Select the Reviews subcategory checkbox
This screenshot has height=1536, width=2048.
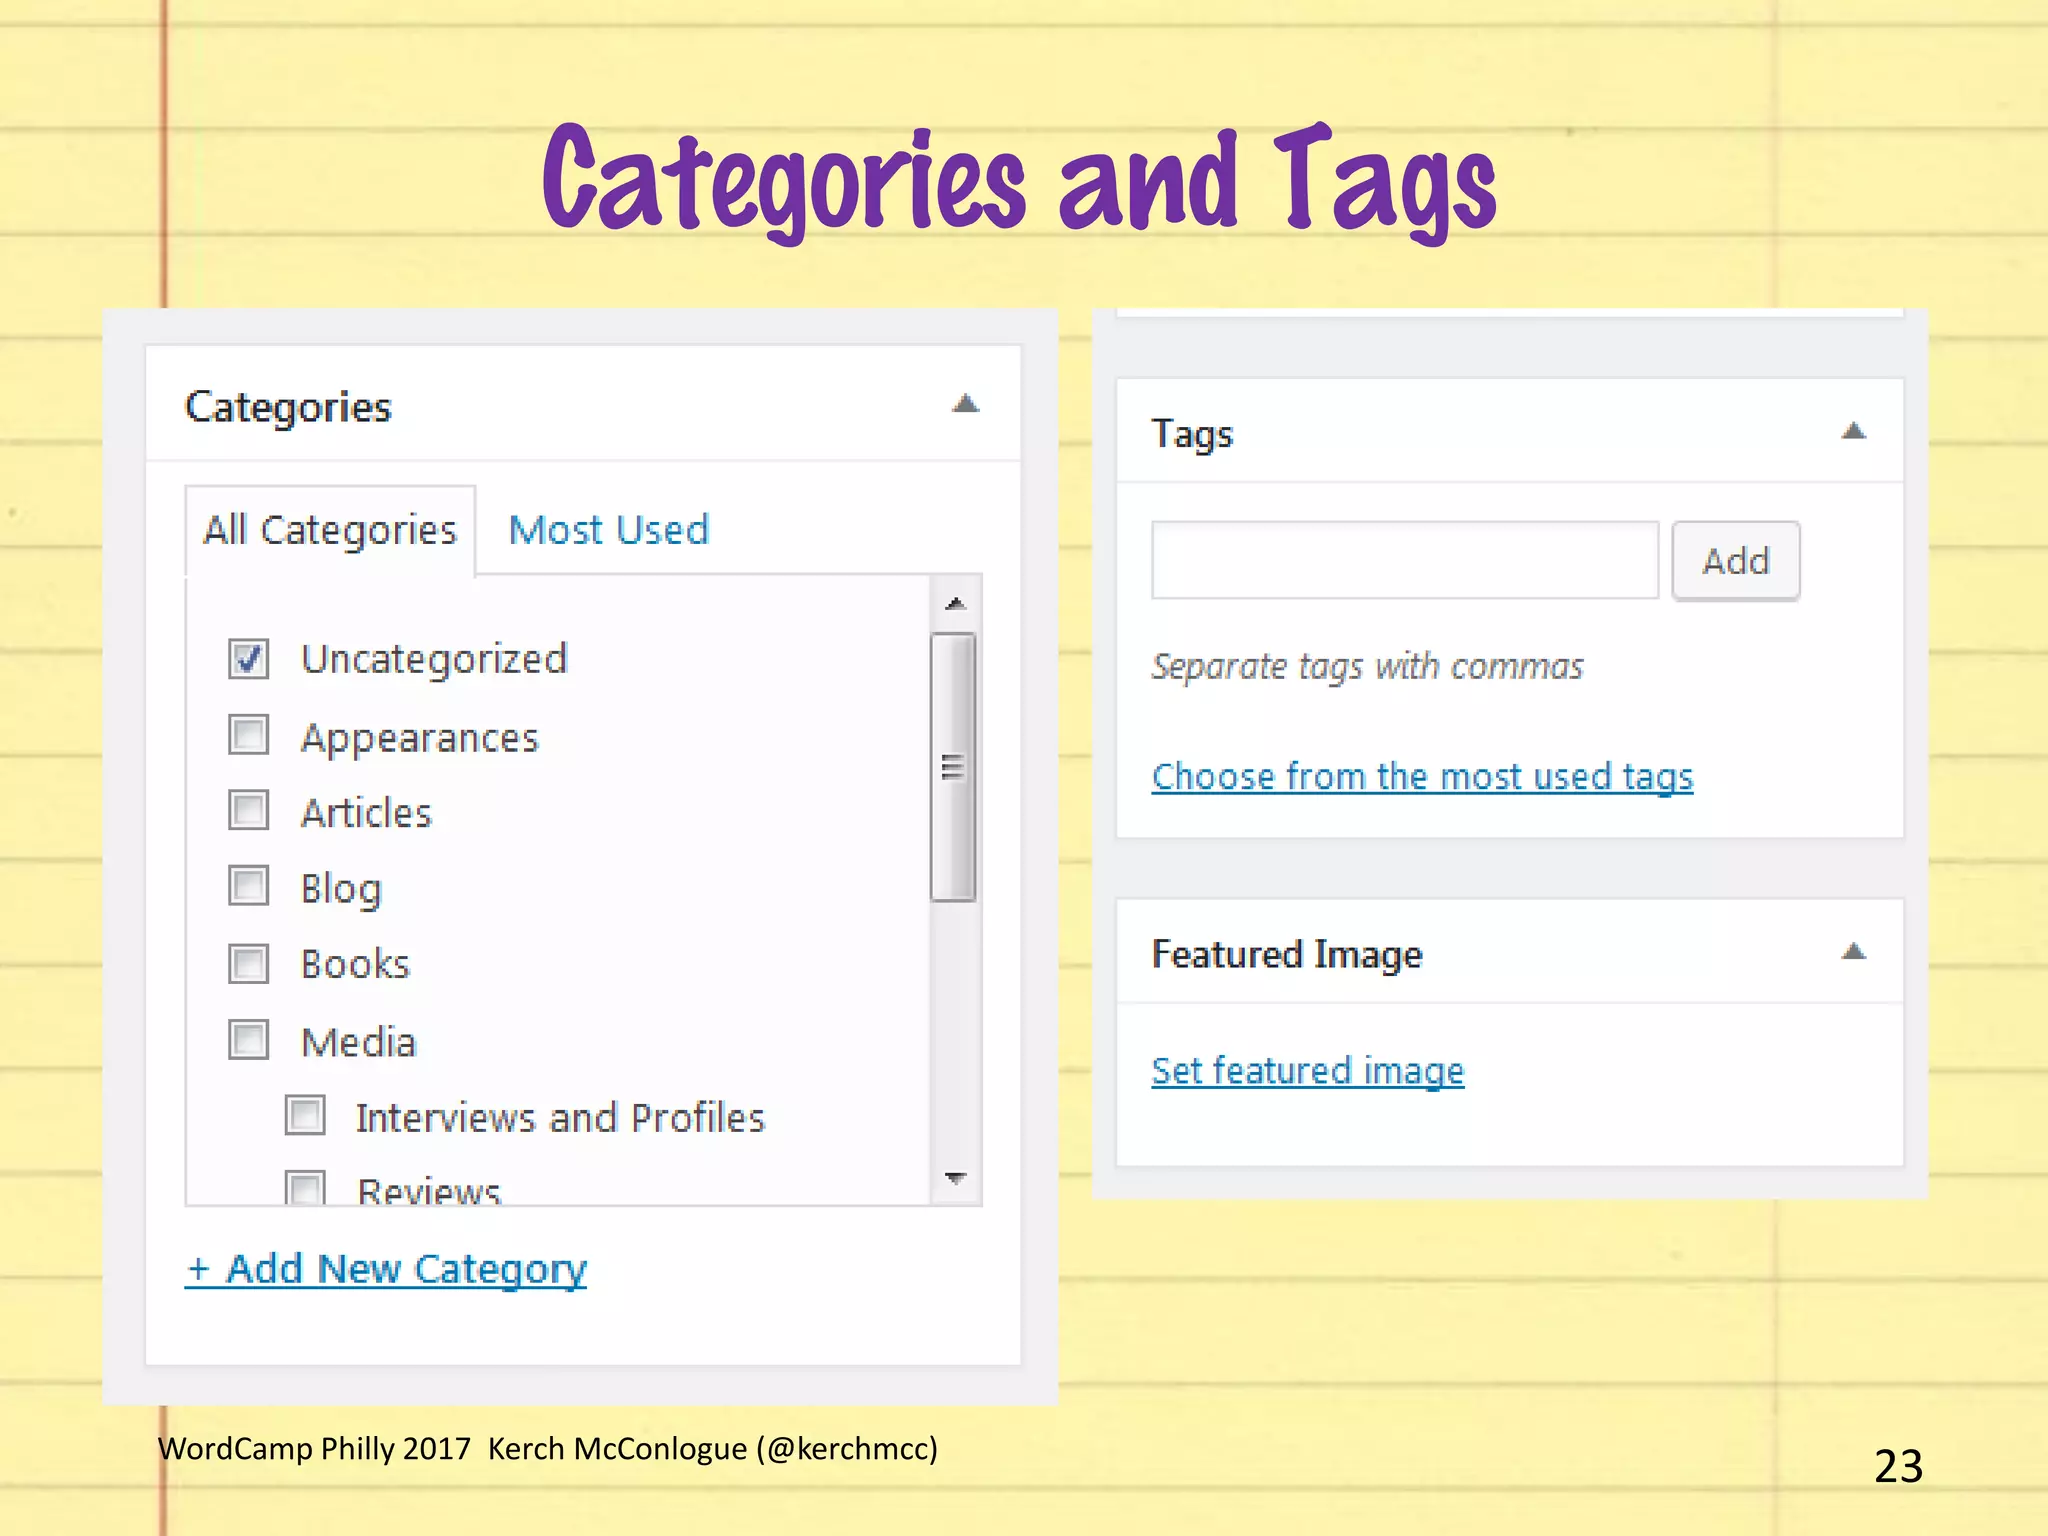coord(305,1187)
